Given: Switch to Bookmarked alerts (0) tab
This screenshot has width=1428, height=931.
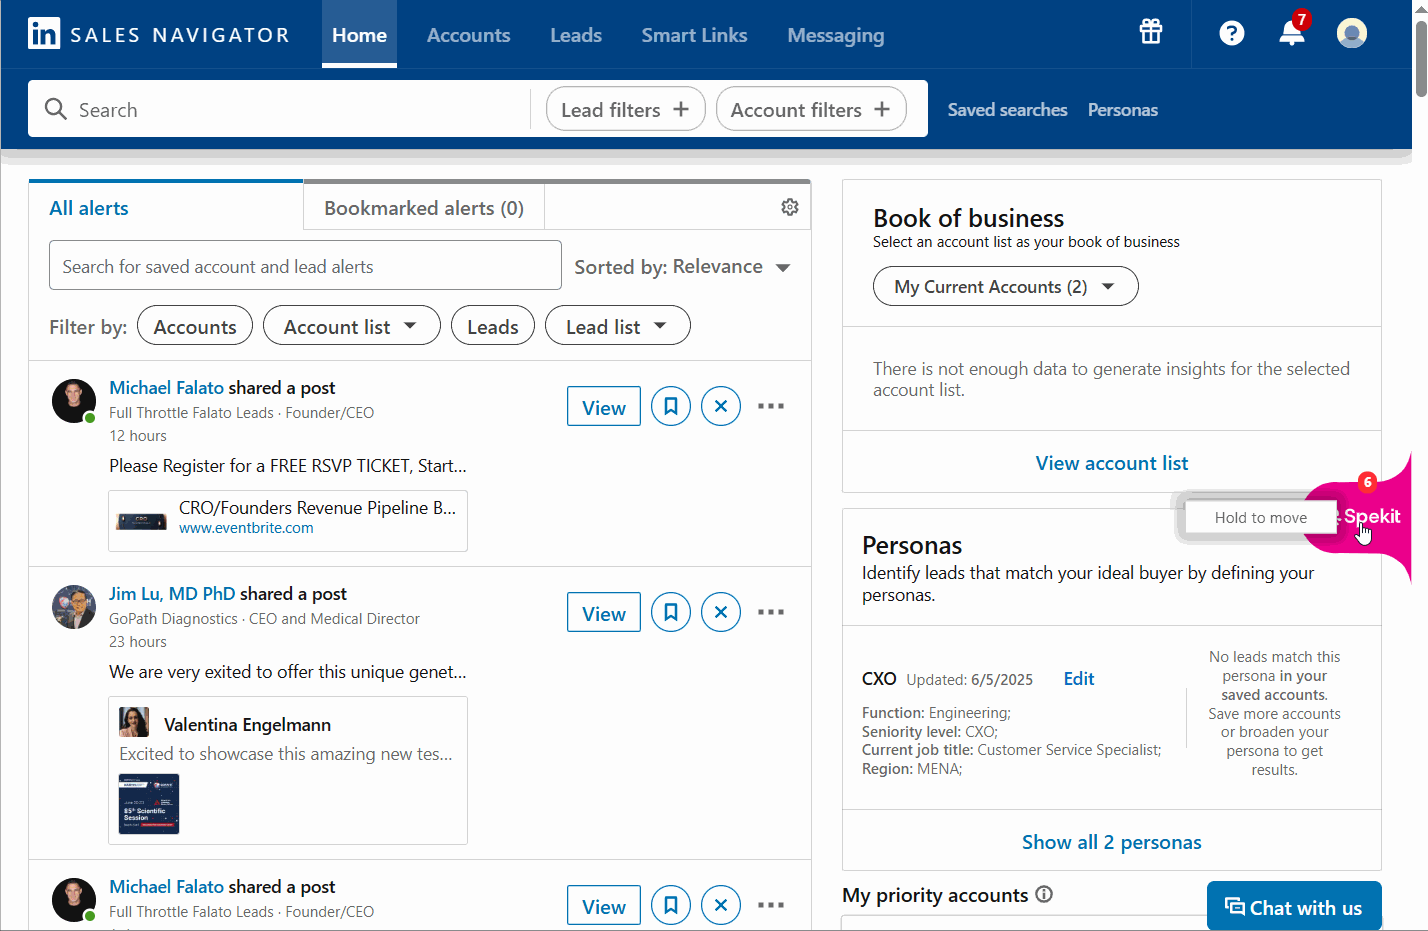Looking at the screenshot, I should coord(424,207).
